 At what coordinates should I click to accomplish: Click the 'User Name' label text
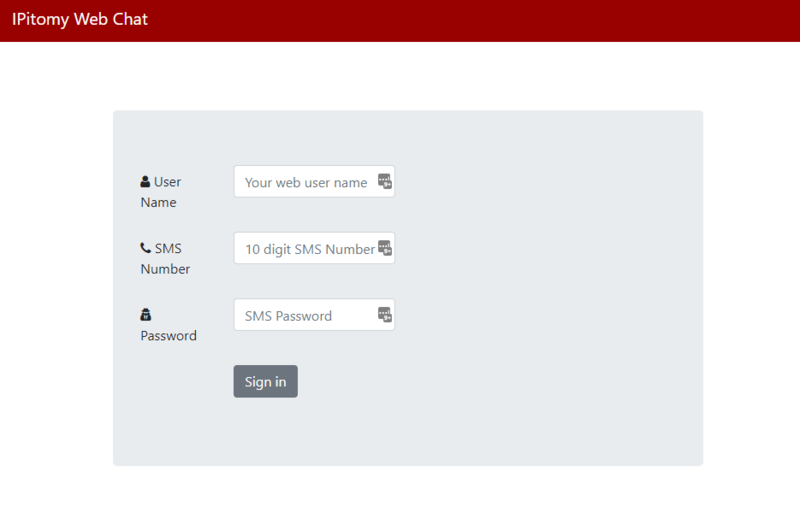[x=160, y=192]
